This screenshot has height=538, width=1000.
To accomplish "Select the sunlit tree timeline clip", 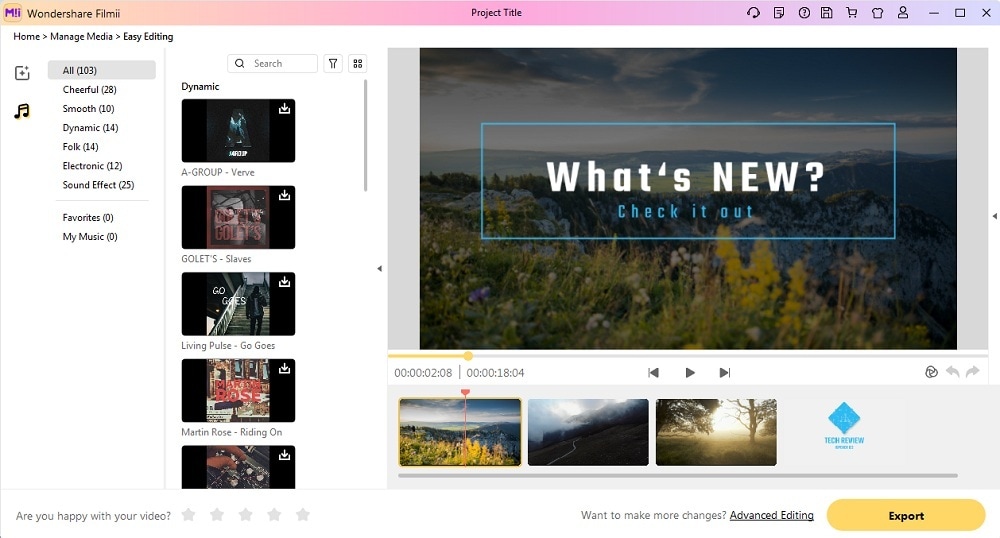I will coord(716,432).
